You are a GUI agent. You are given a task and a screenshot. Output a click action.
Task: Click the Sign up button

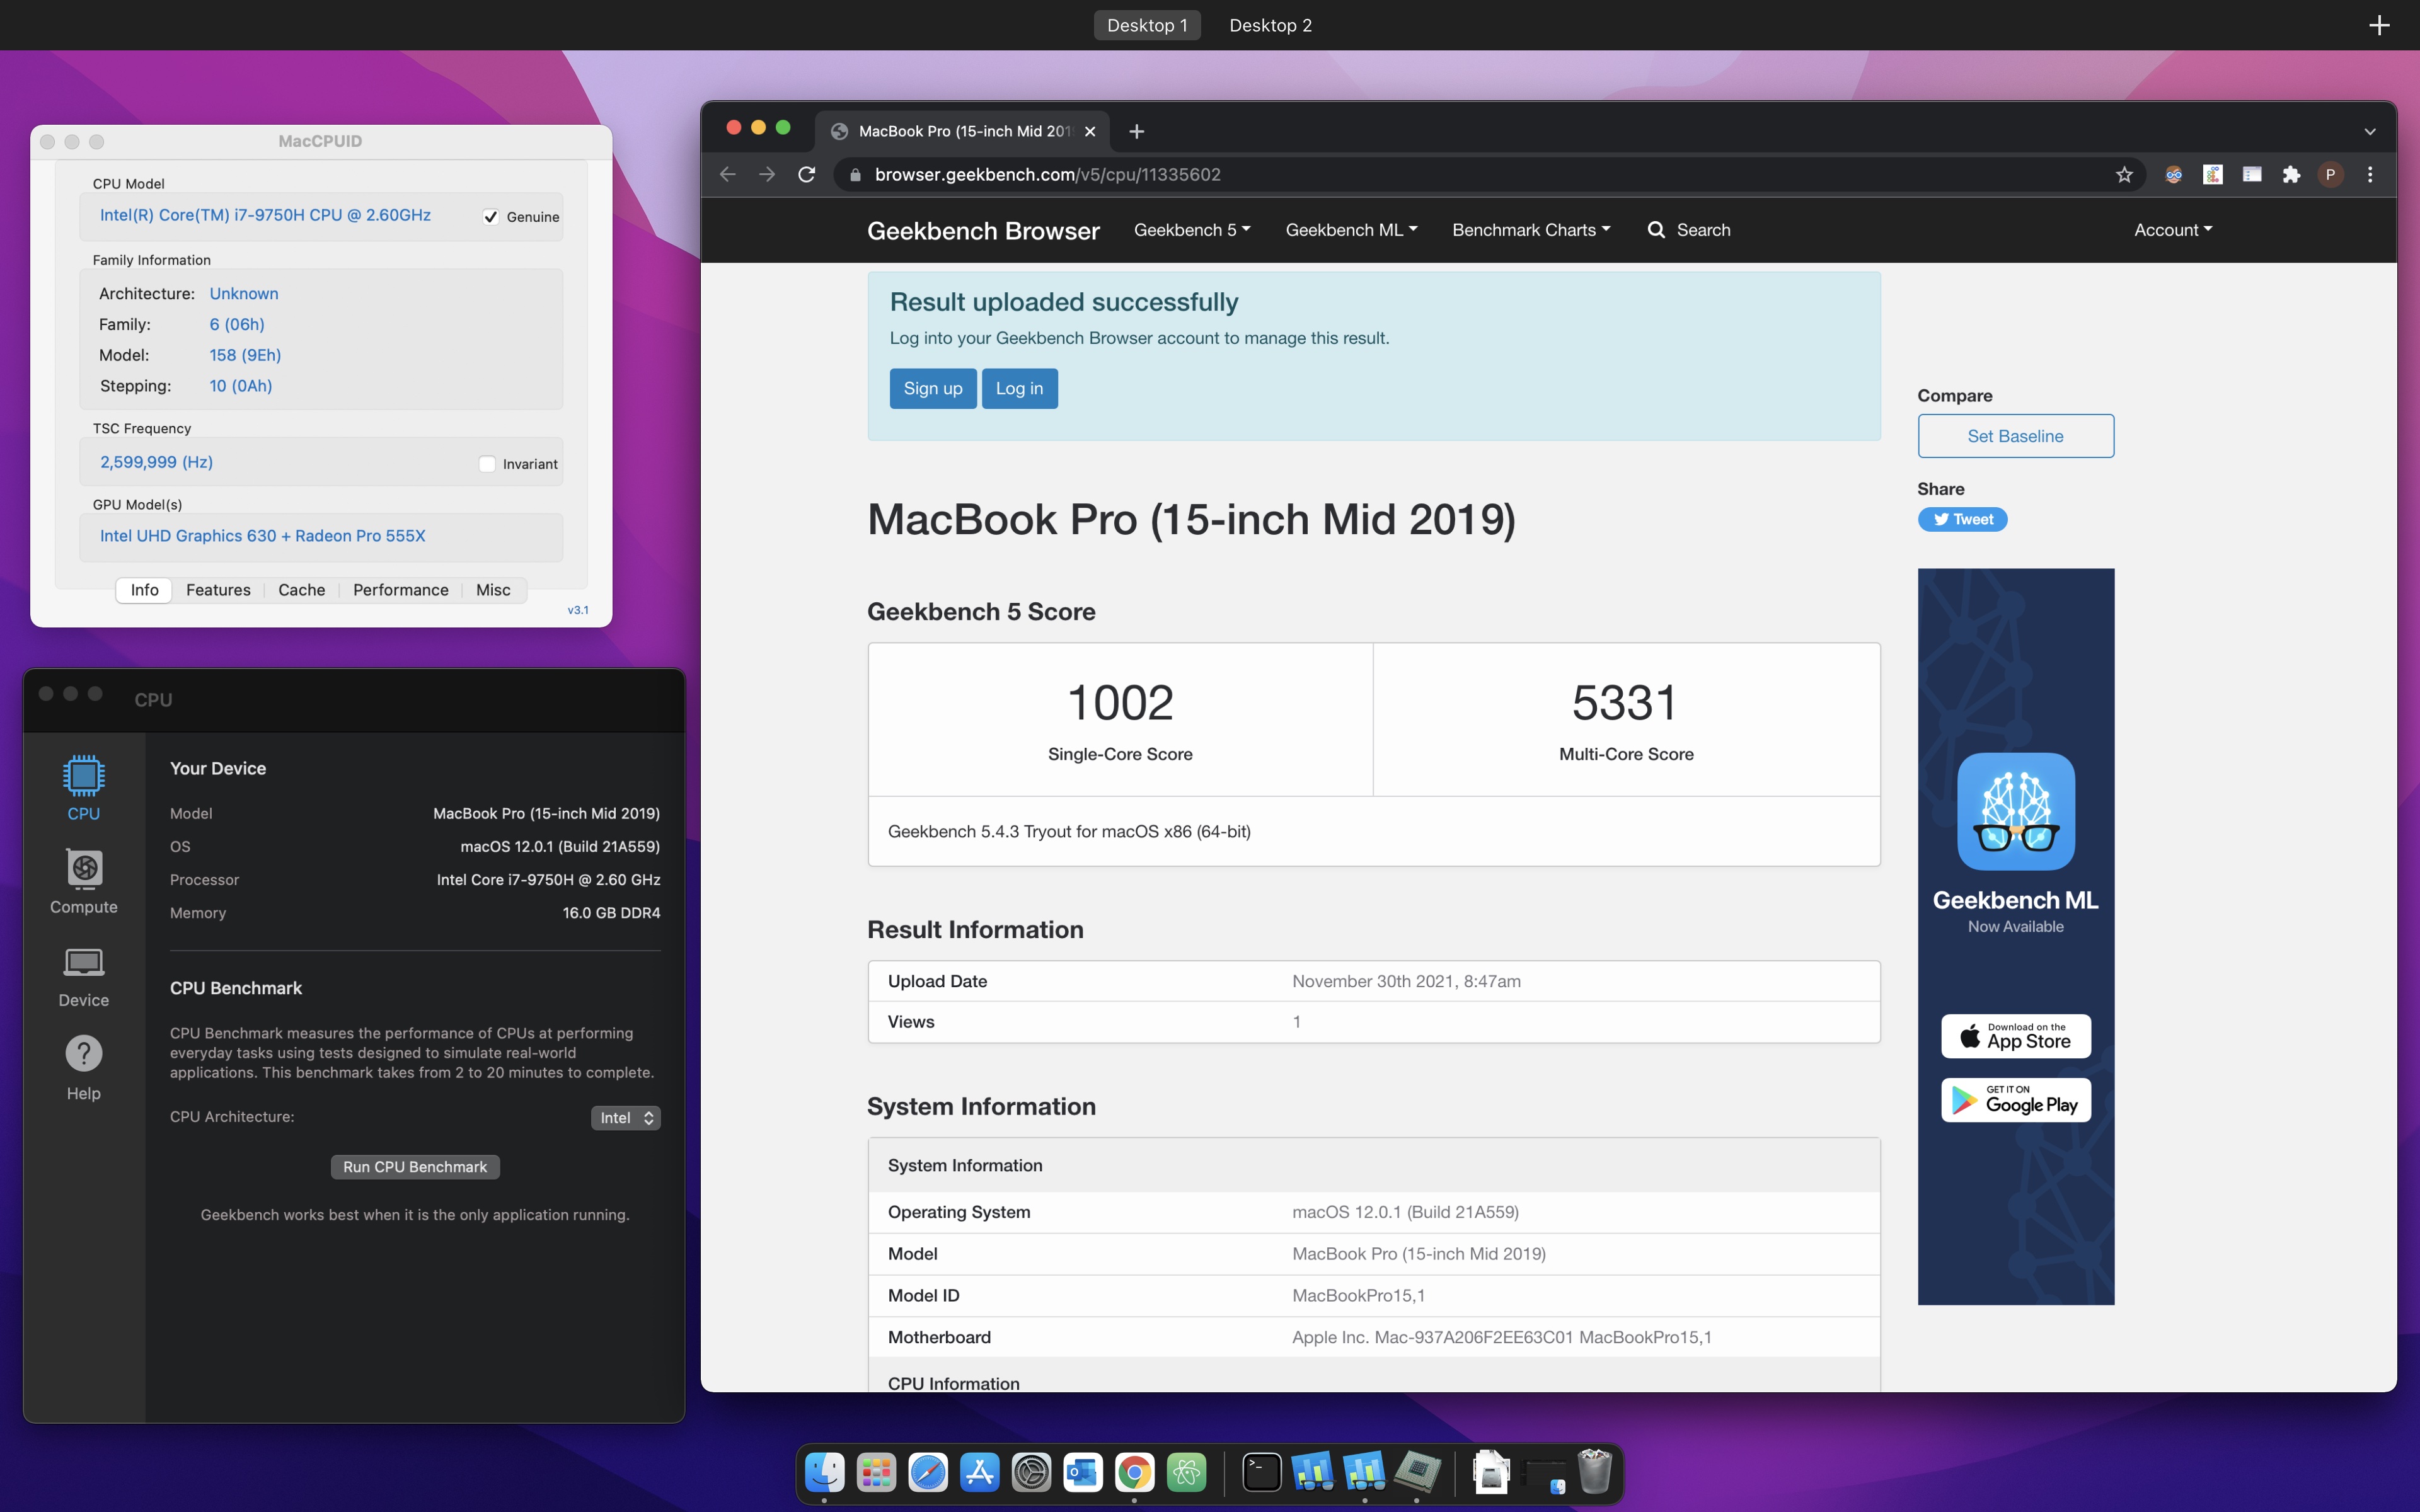[932, 389]
